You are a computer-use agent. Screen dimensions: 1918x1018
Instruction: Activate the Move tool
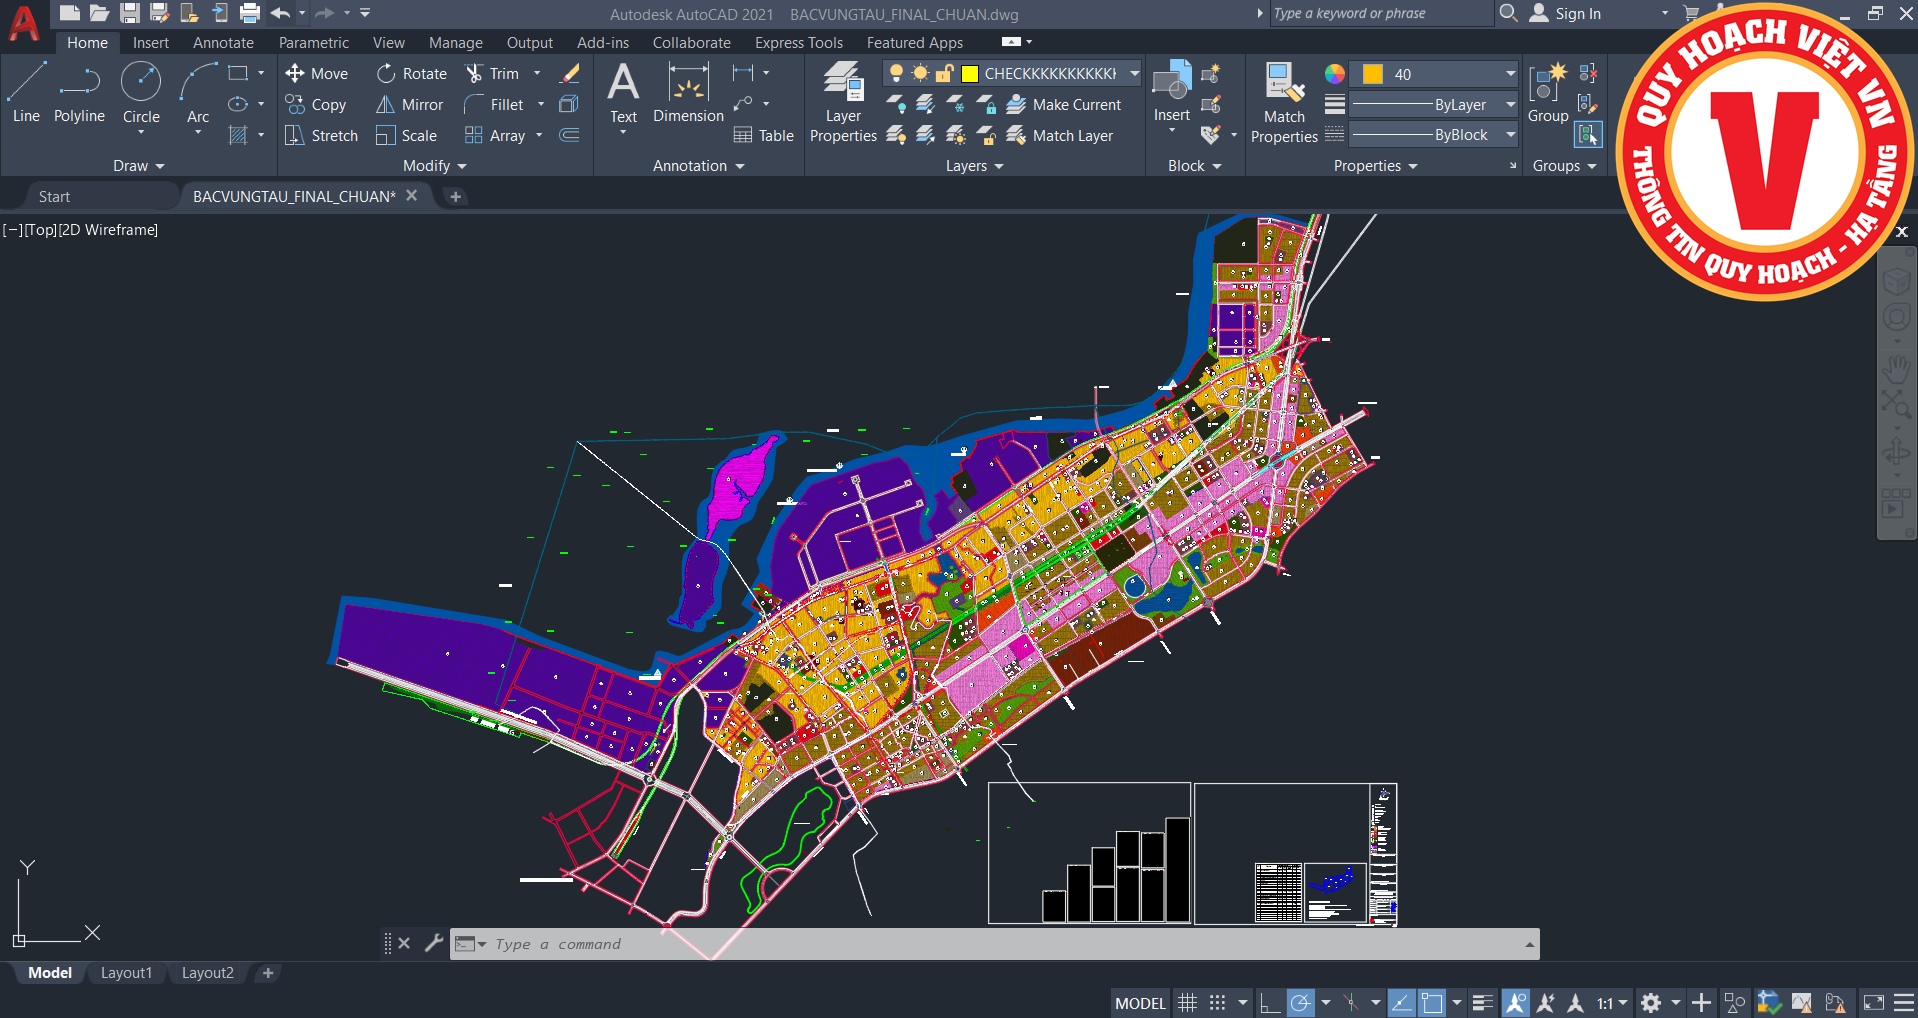click(317, 73)
